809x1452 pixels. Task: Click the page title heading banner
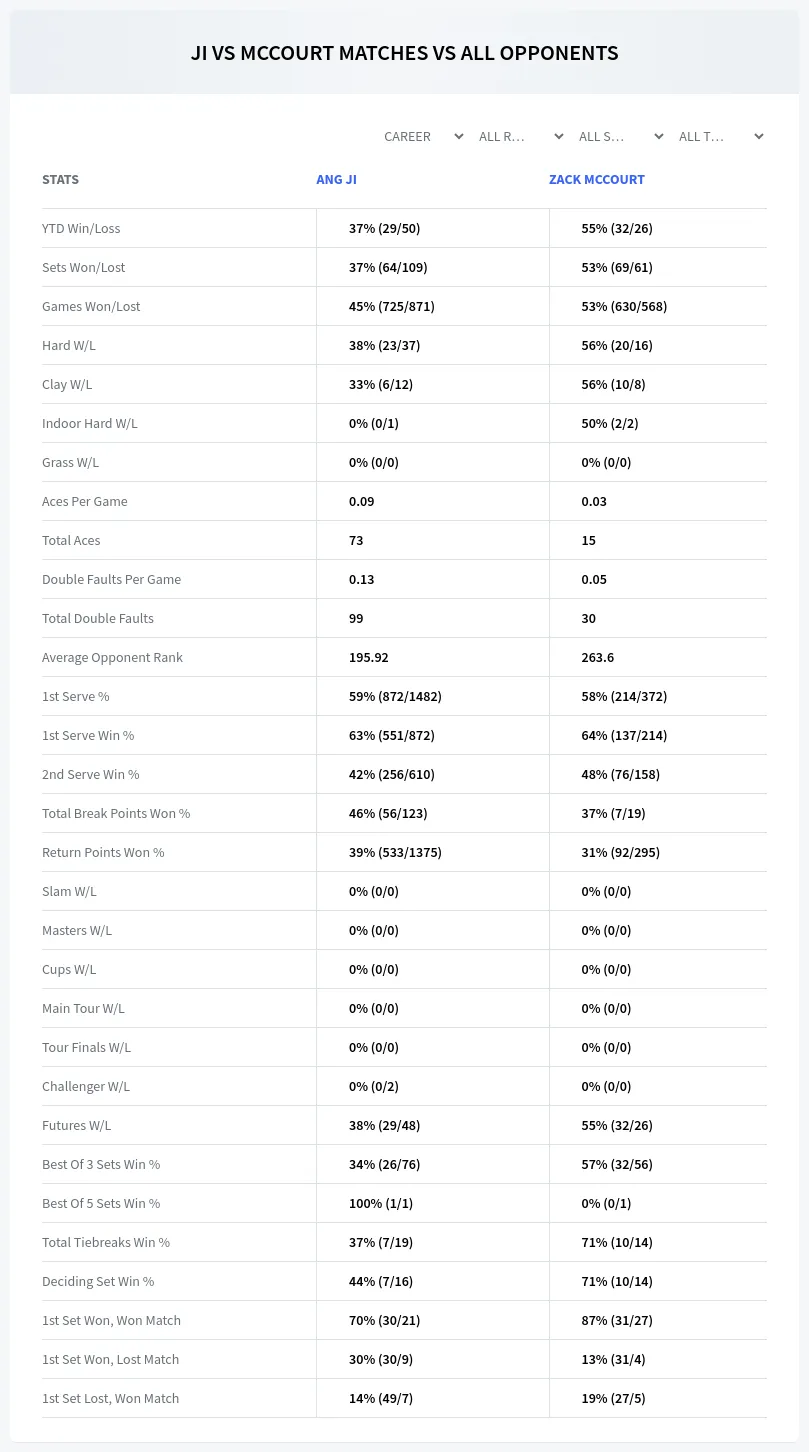pos(404,53)
